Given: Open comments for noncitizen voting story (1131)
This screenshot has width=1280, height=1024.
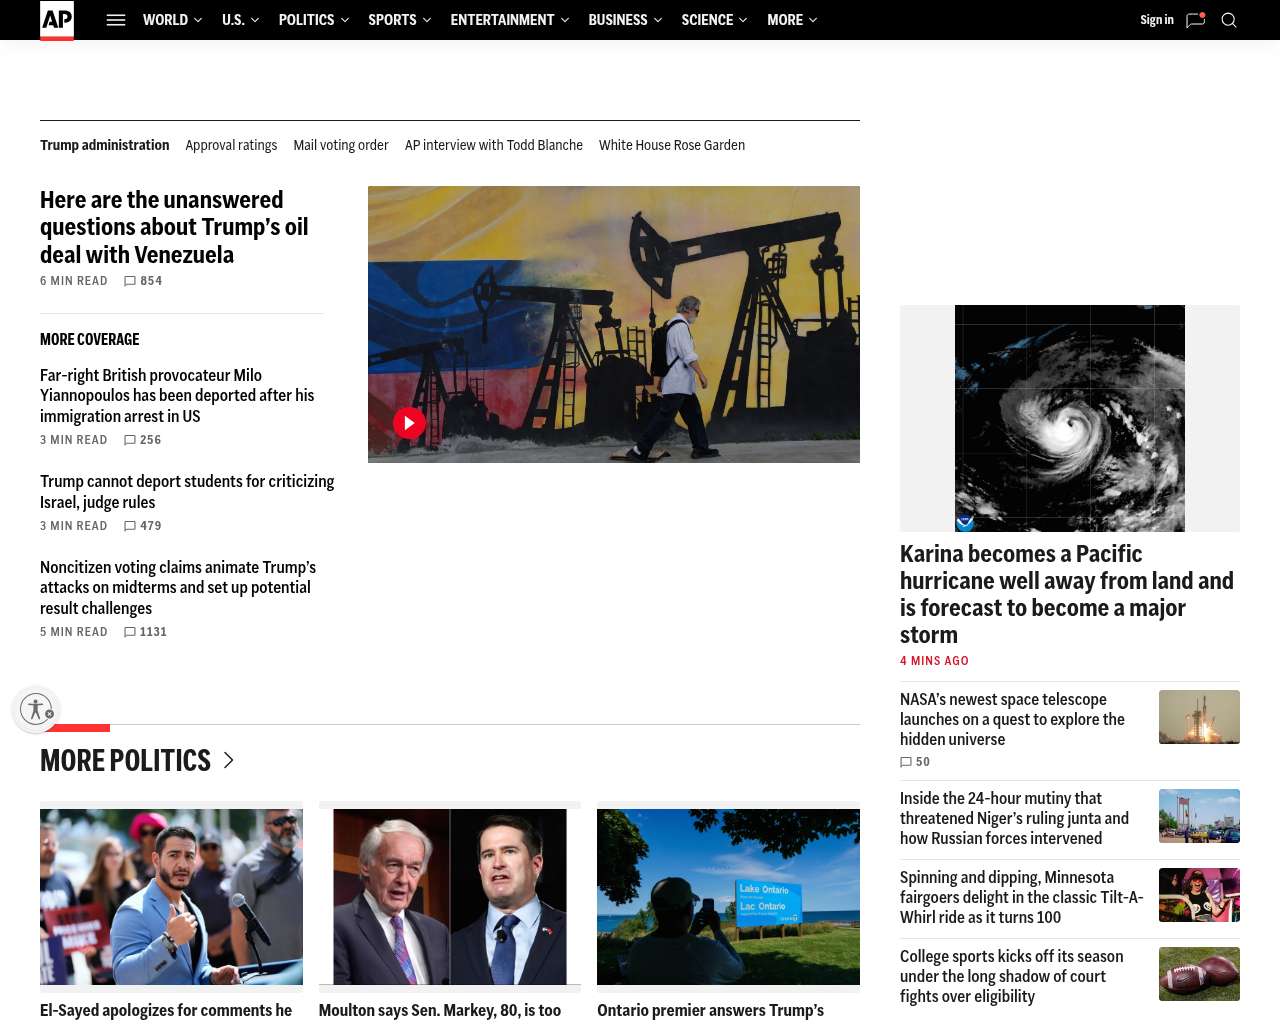Looking at the screenshot, I should (145, 632).
